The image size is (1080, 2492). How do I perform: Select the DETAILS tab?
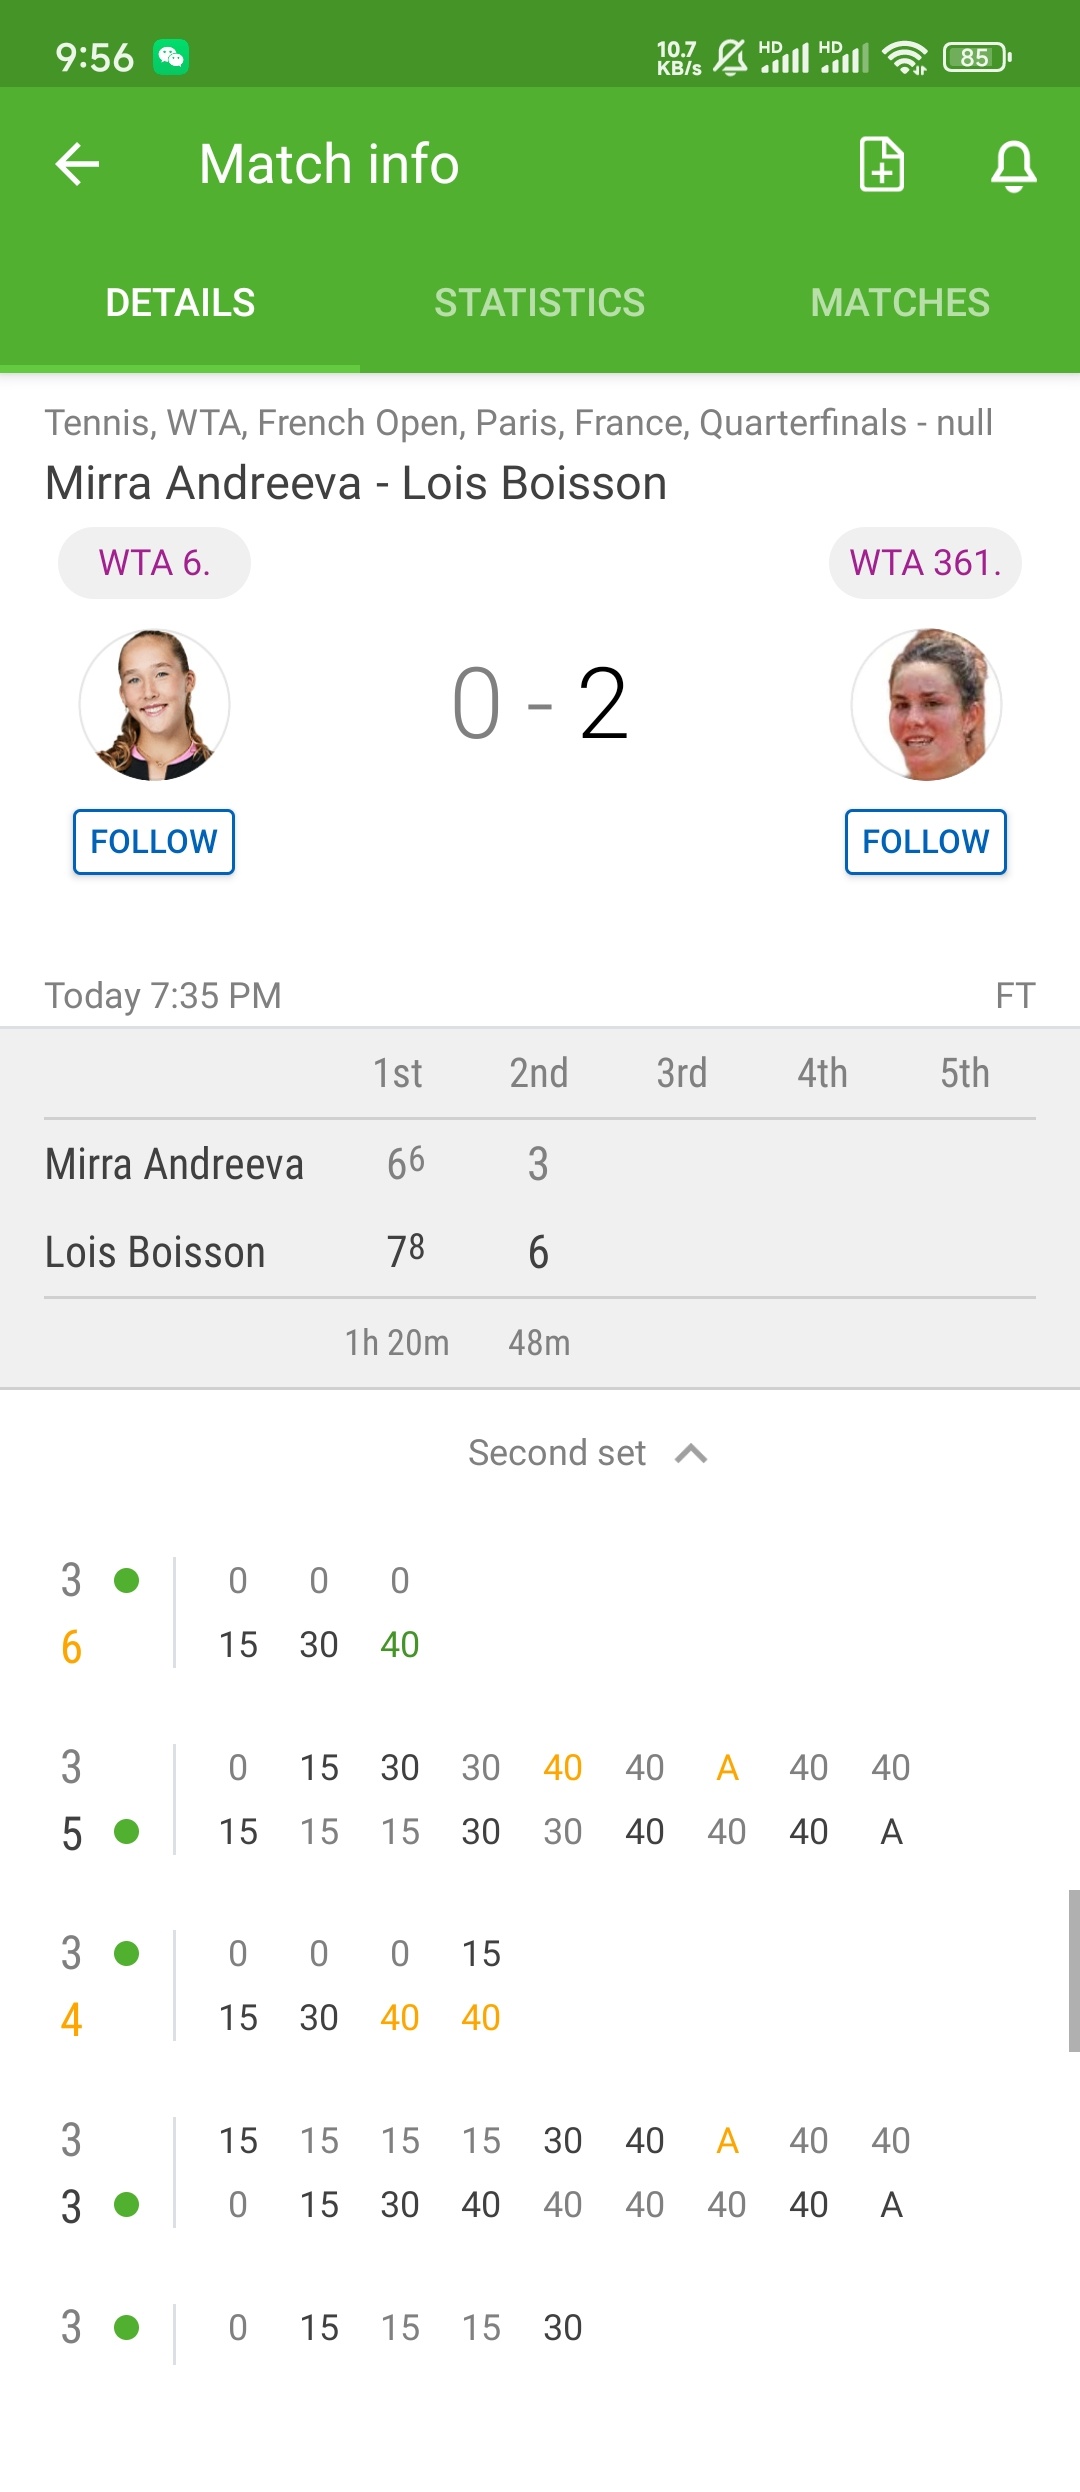point(180,303)
